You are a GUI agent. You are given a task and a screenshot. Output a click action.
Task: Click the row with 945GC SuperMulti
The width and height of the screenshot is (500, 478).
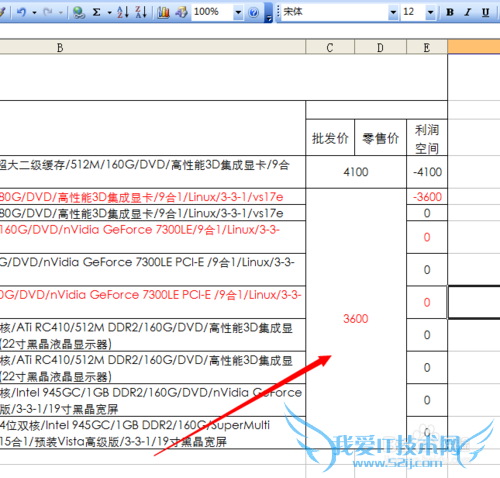(x=152, y=433)
